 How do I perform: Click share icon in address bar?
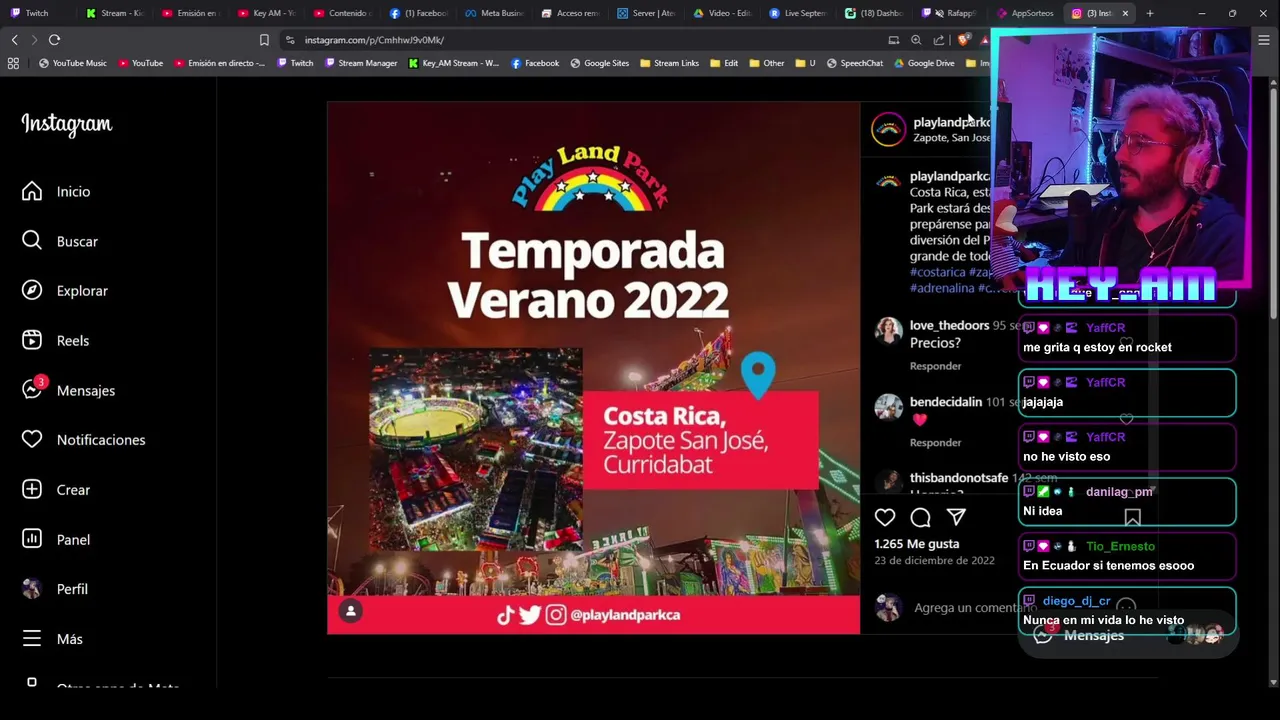(x=939, y=40)
